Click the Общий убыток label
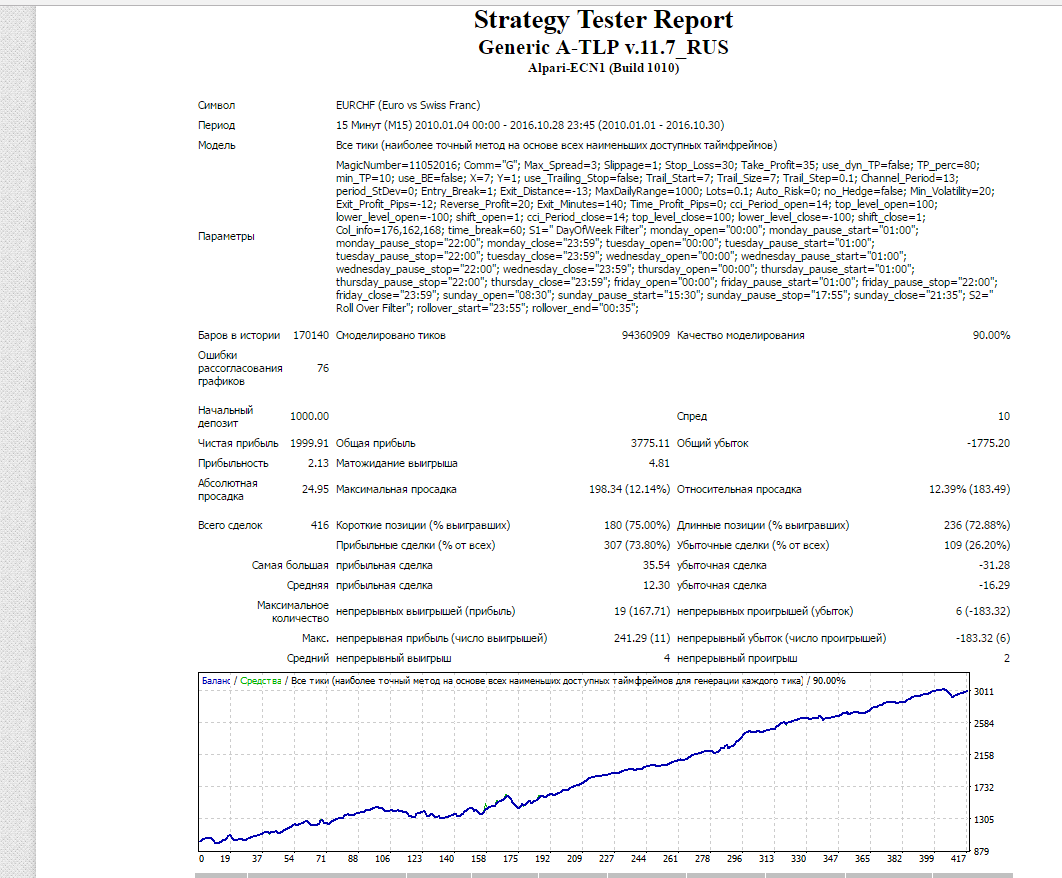Viewport: 1062px width, 878px height. (713, 443)
